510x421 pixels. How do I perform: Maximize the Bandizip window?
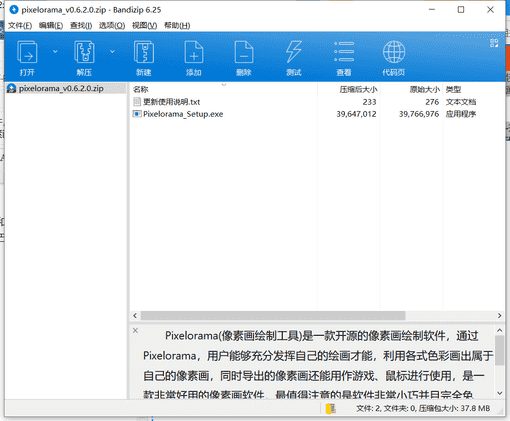point(461,10)
